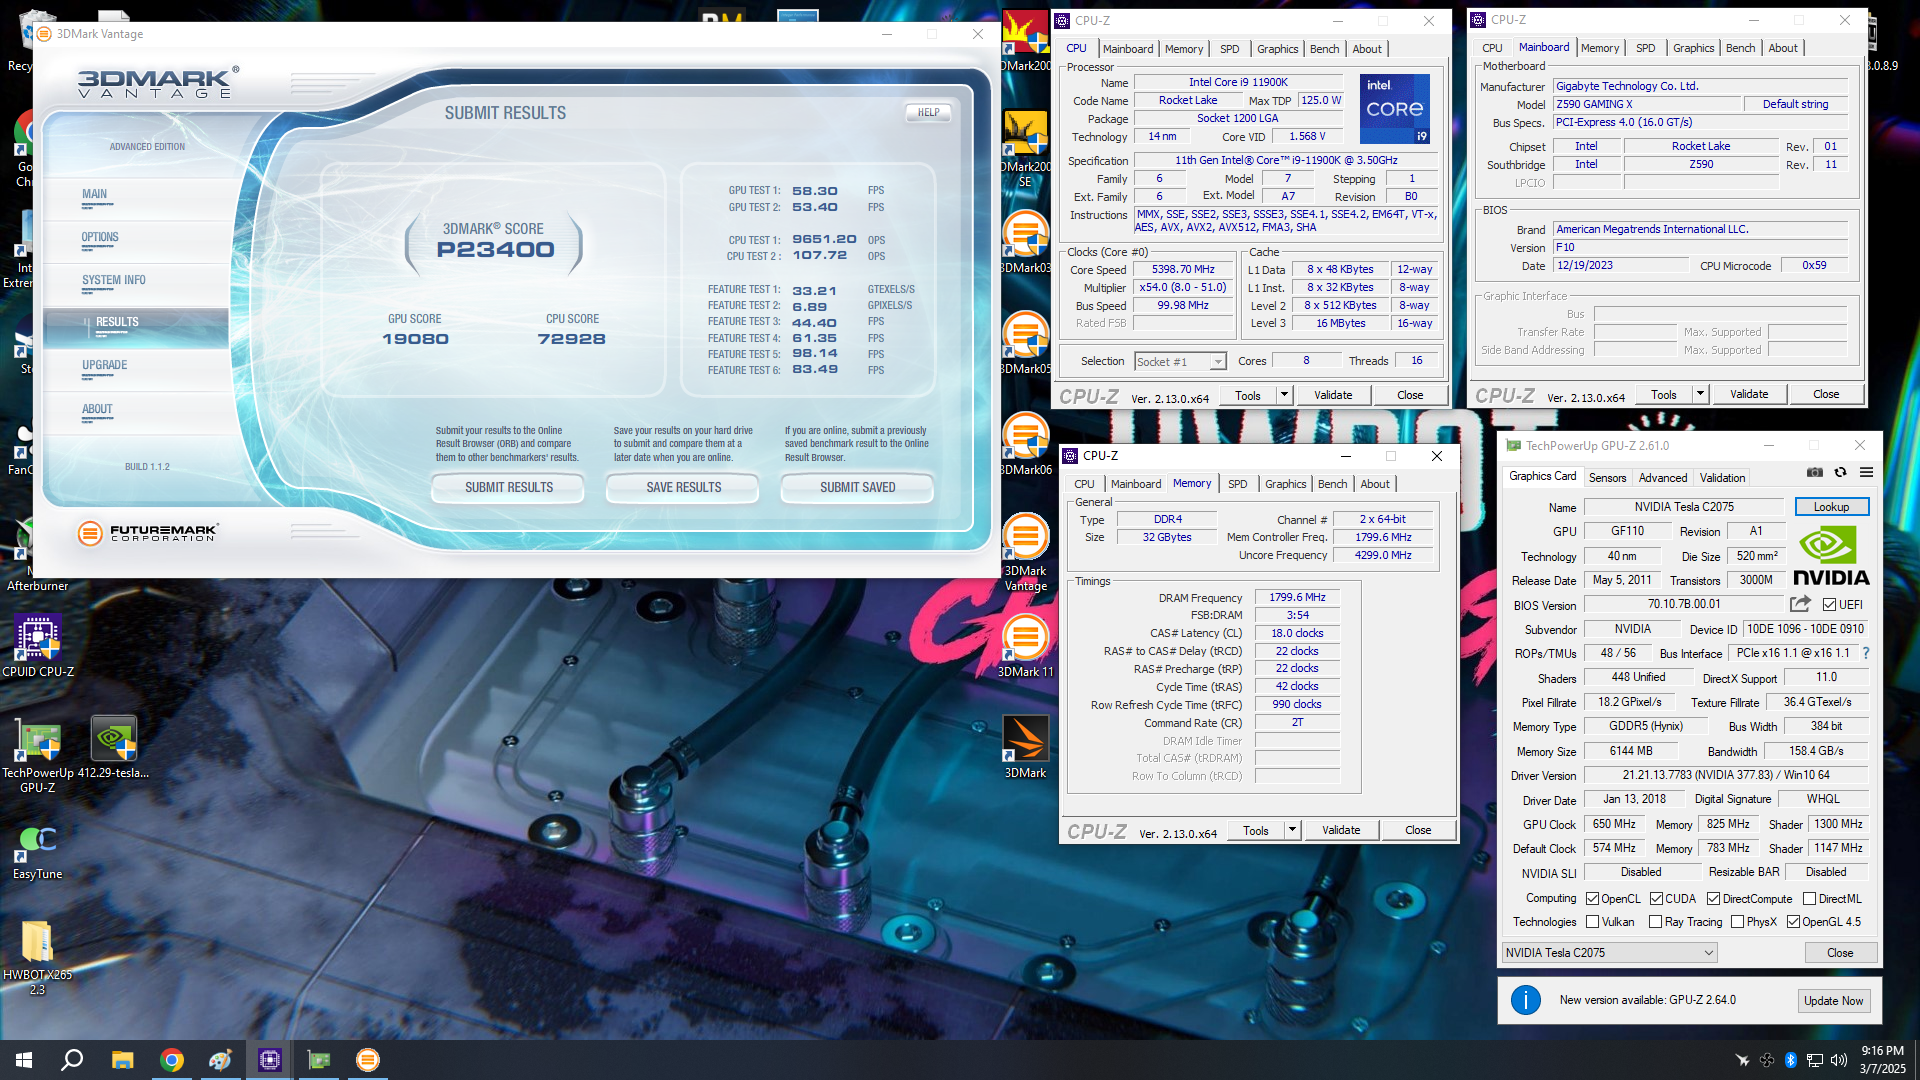Open NVIDIA Tesla C2075 GPU selector dropdown
The height and width of the screenshot is (1080, 1920).
1610,953
